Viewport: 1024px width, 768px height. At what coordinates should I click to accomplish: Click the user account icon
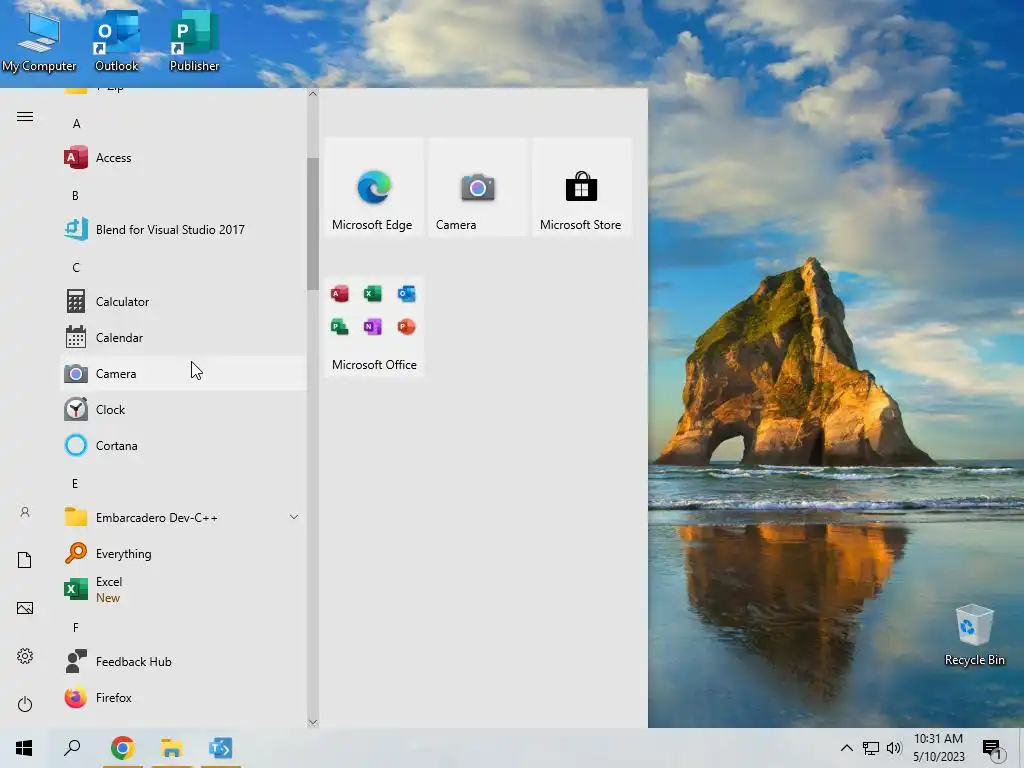pos(25,512)
